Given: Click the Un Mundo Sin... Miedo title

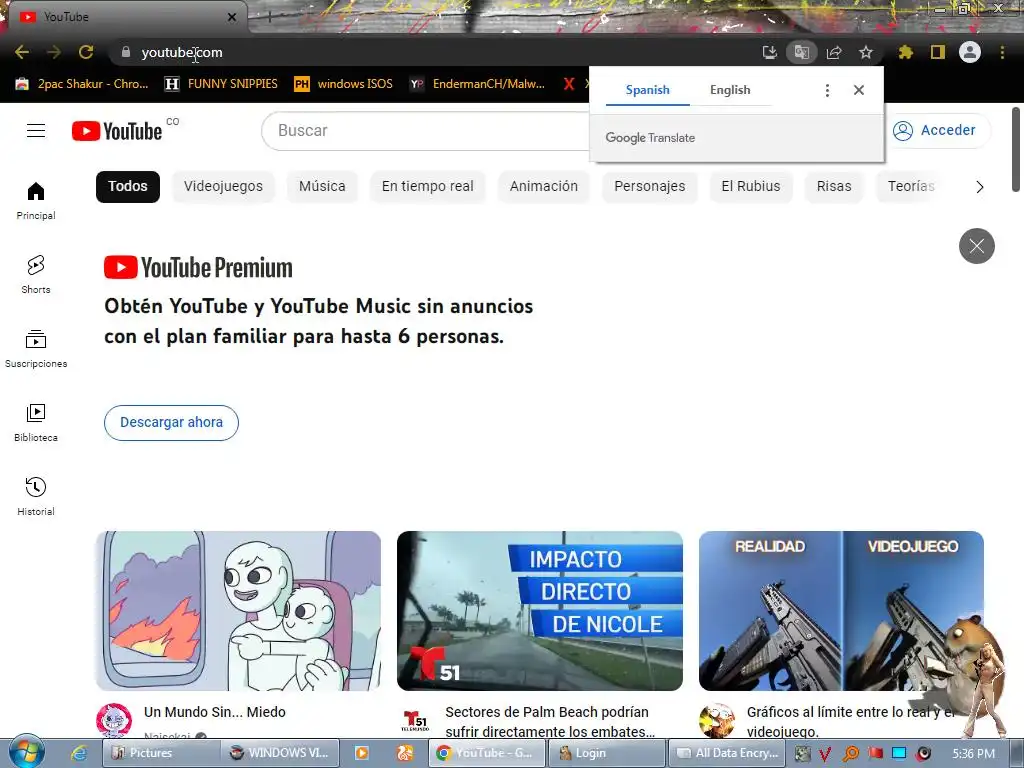Looking at the screenshot, I should coord(215,712).
